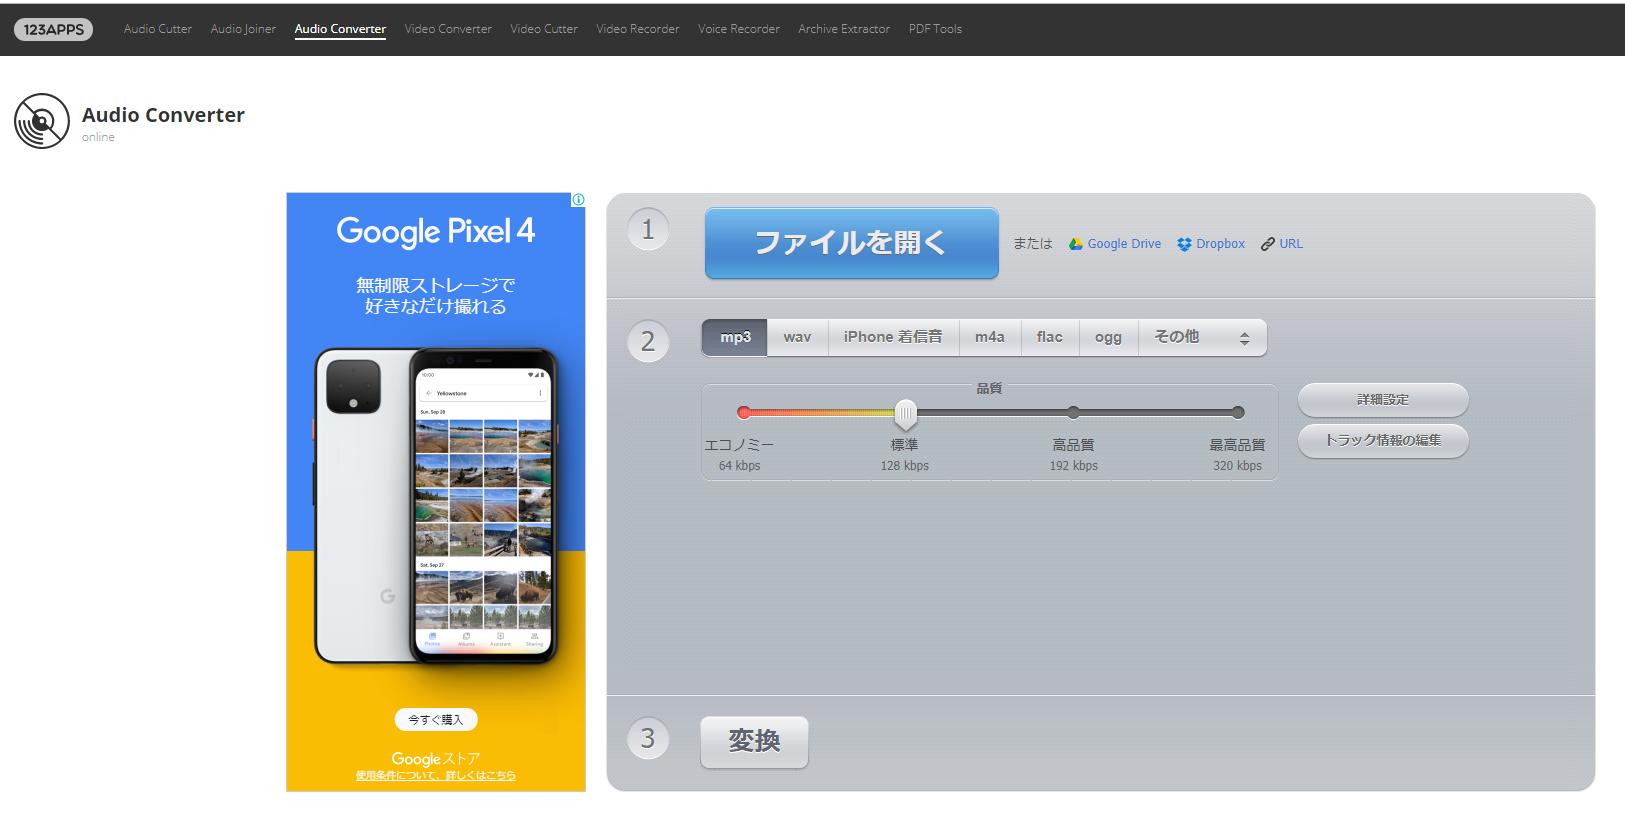Click the Google Pixel 4 ad headline
Image resolution: width=1625 pixels, height=813 pixels.
[436, 231]
